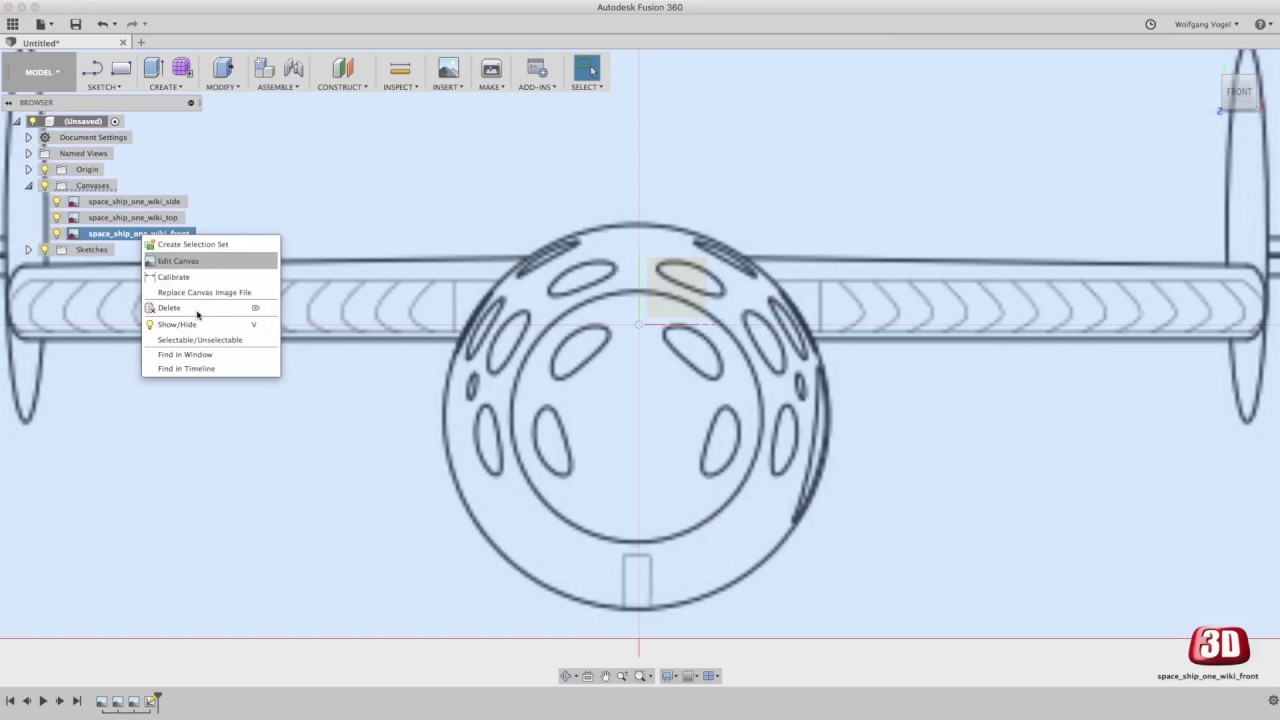Choose Create Selection Set from context menu
Screen dimensions: 1280x720
coord(211,244)
